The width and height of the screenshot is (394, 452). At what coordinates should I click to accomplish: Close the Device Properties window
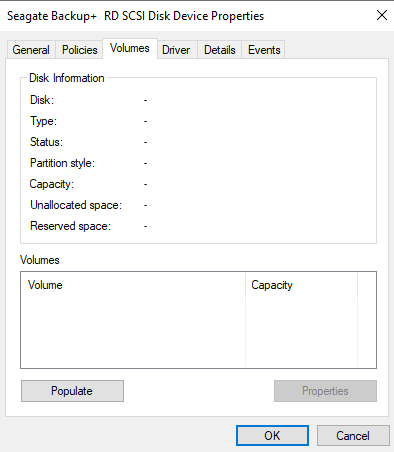(x=382, y=15)
